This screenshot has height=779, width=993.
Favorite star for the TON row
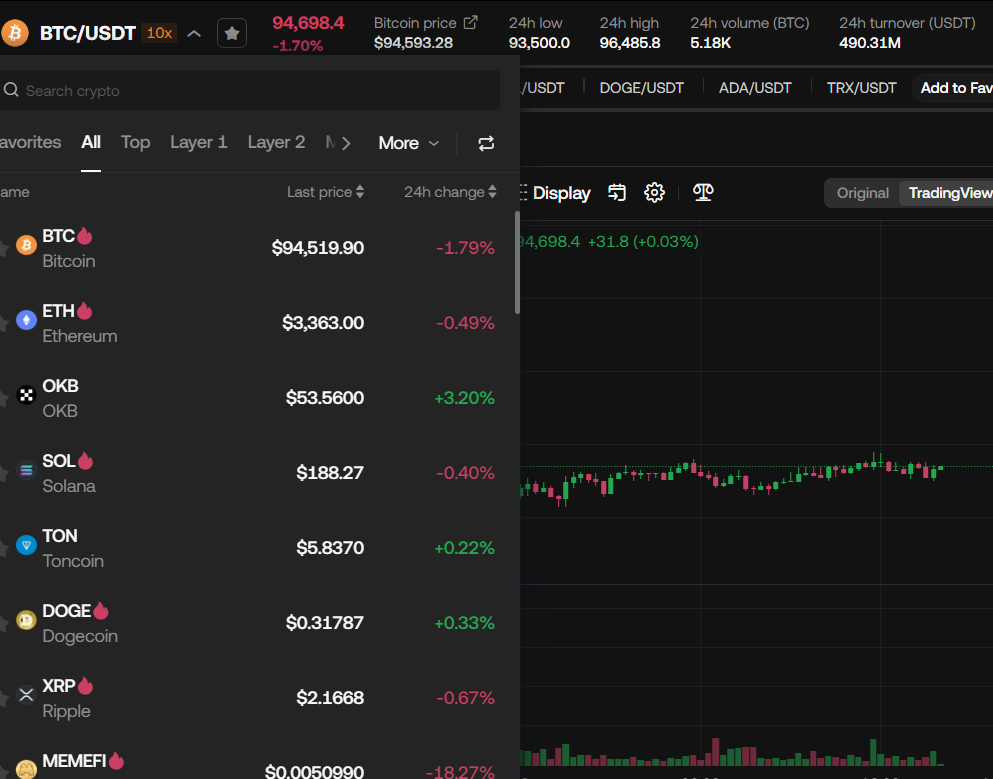click(x=3, y=547)
